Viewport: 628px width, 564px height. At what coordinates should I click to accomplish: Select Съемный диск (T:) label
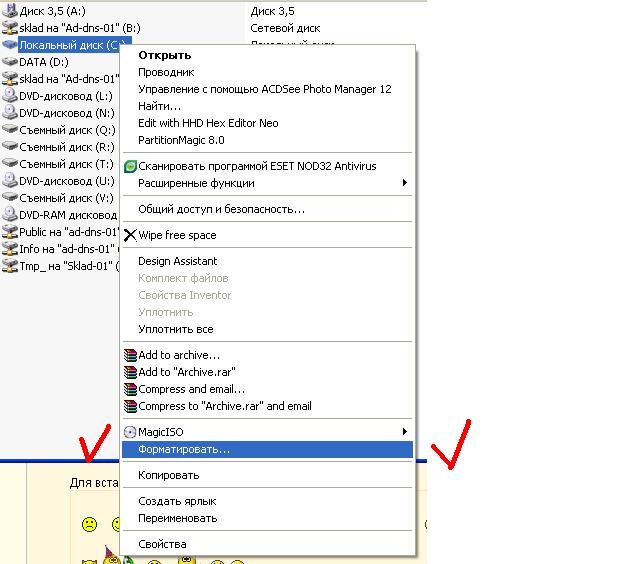click(66, 164)
